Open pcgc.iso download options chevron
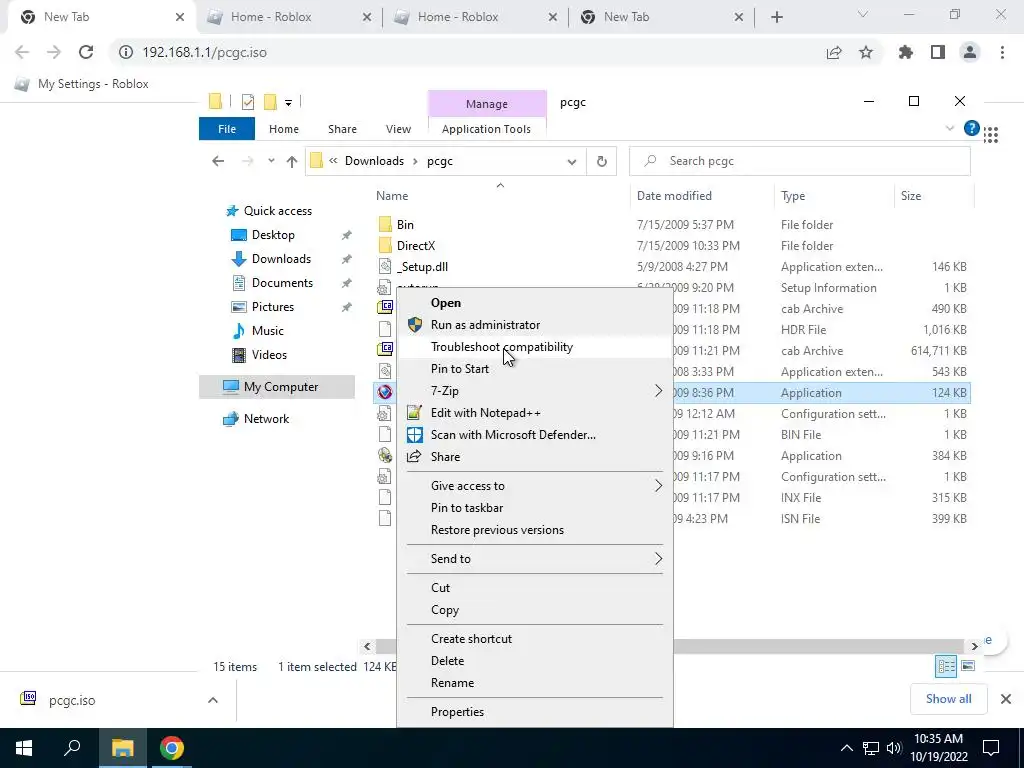Viewport: 1024px width, 768px height. point(213,699)
